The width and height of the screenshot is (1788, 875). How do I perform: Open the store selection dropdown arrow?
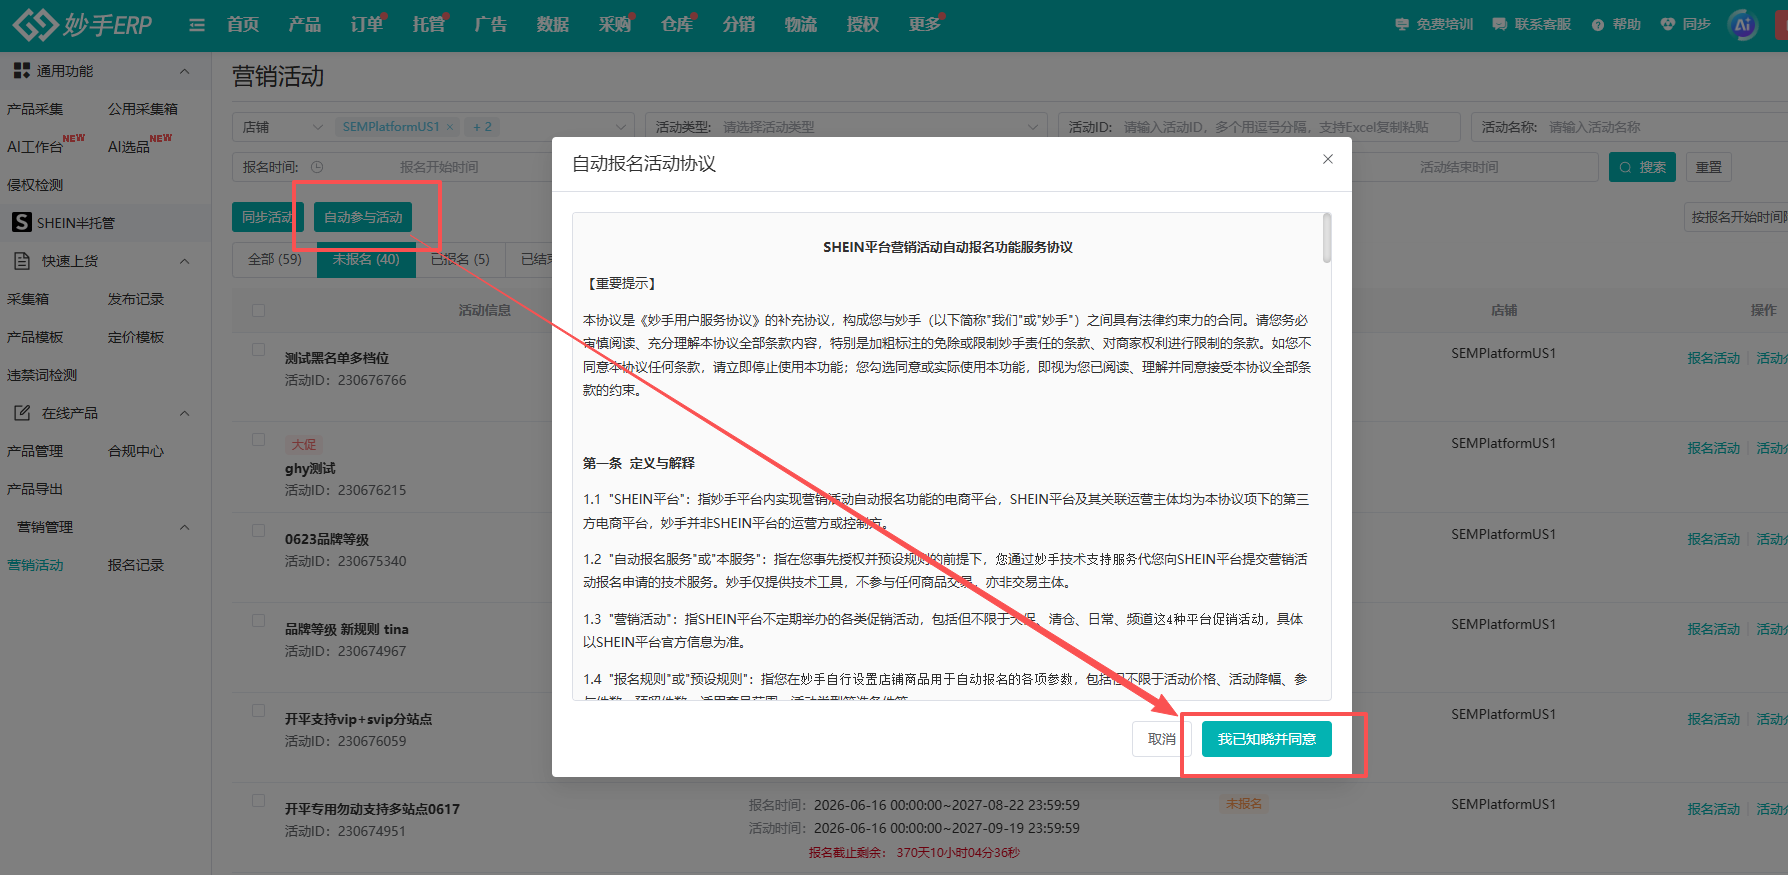621,127
